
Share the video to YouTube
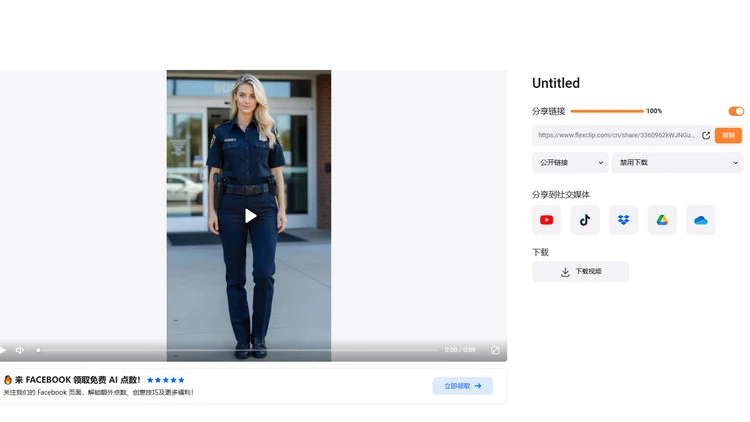coord(546,220)
